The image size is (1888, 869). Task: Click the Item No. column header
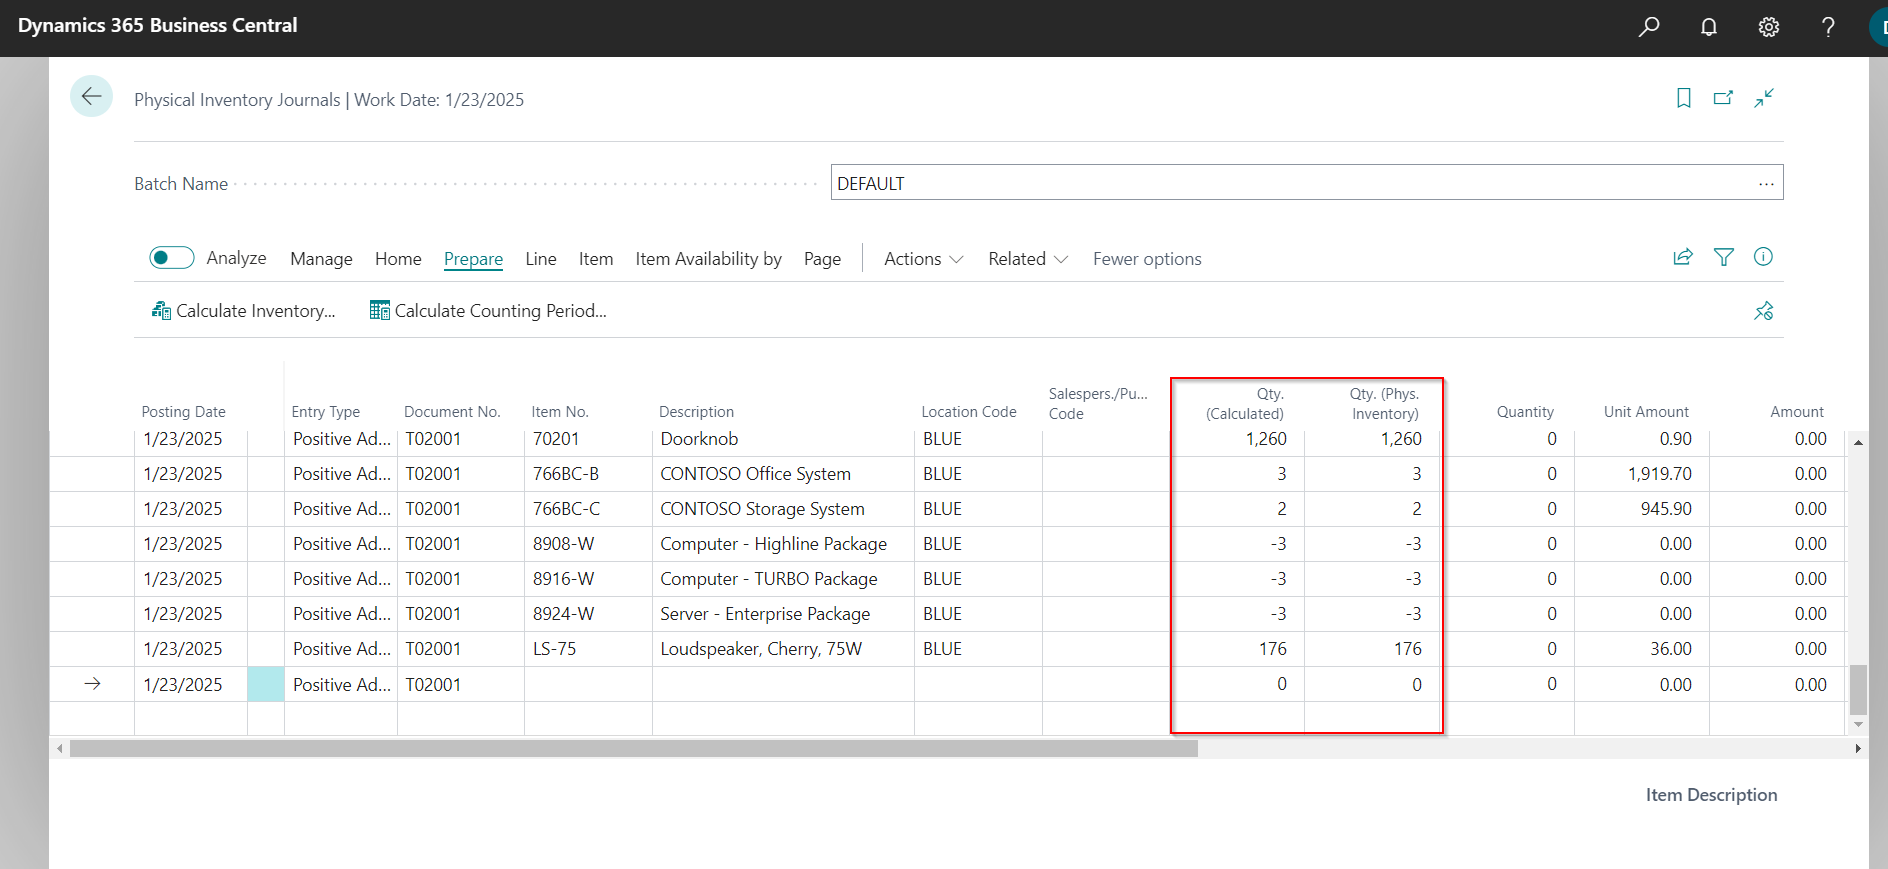[560, 412]
